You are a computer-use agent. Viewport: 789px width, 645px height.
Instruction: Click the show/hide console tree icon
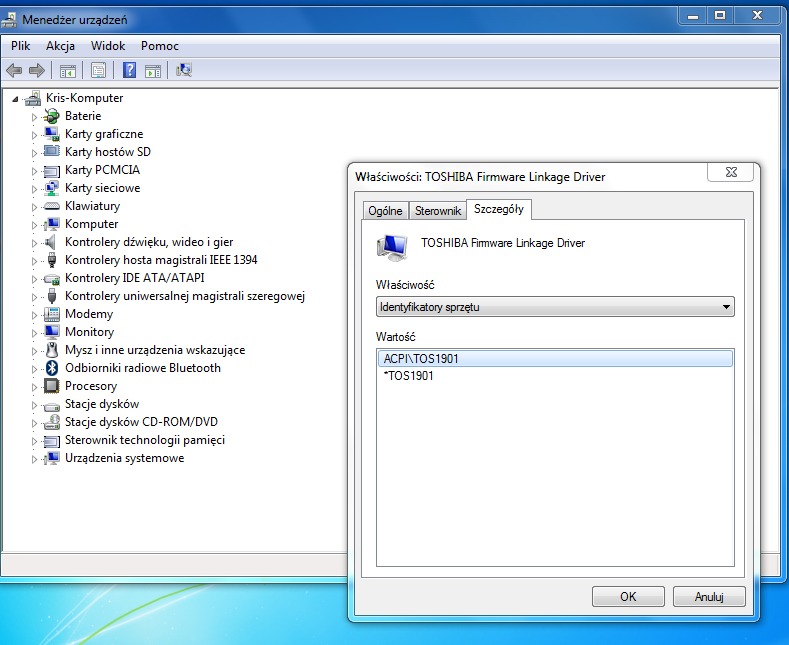point(68,70)
